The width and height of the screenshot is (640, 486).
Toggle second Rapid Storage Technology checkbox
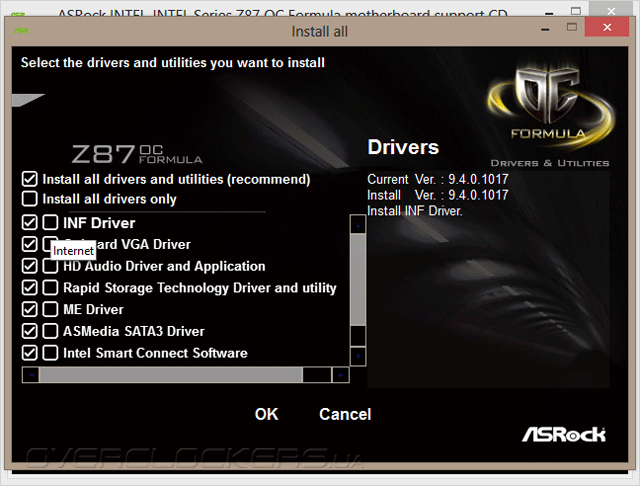click(x=50, y=288)
